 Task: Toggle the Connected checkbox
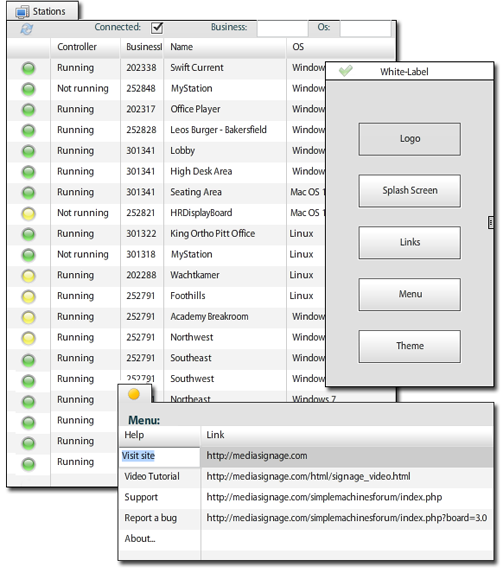click(x=157, y=28)
